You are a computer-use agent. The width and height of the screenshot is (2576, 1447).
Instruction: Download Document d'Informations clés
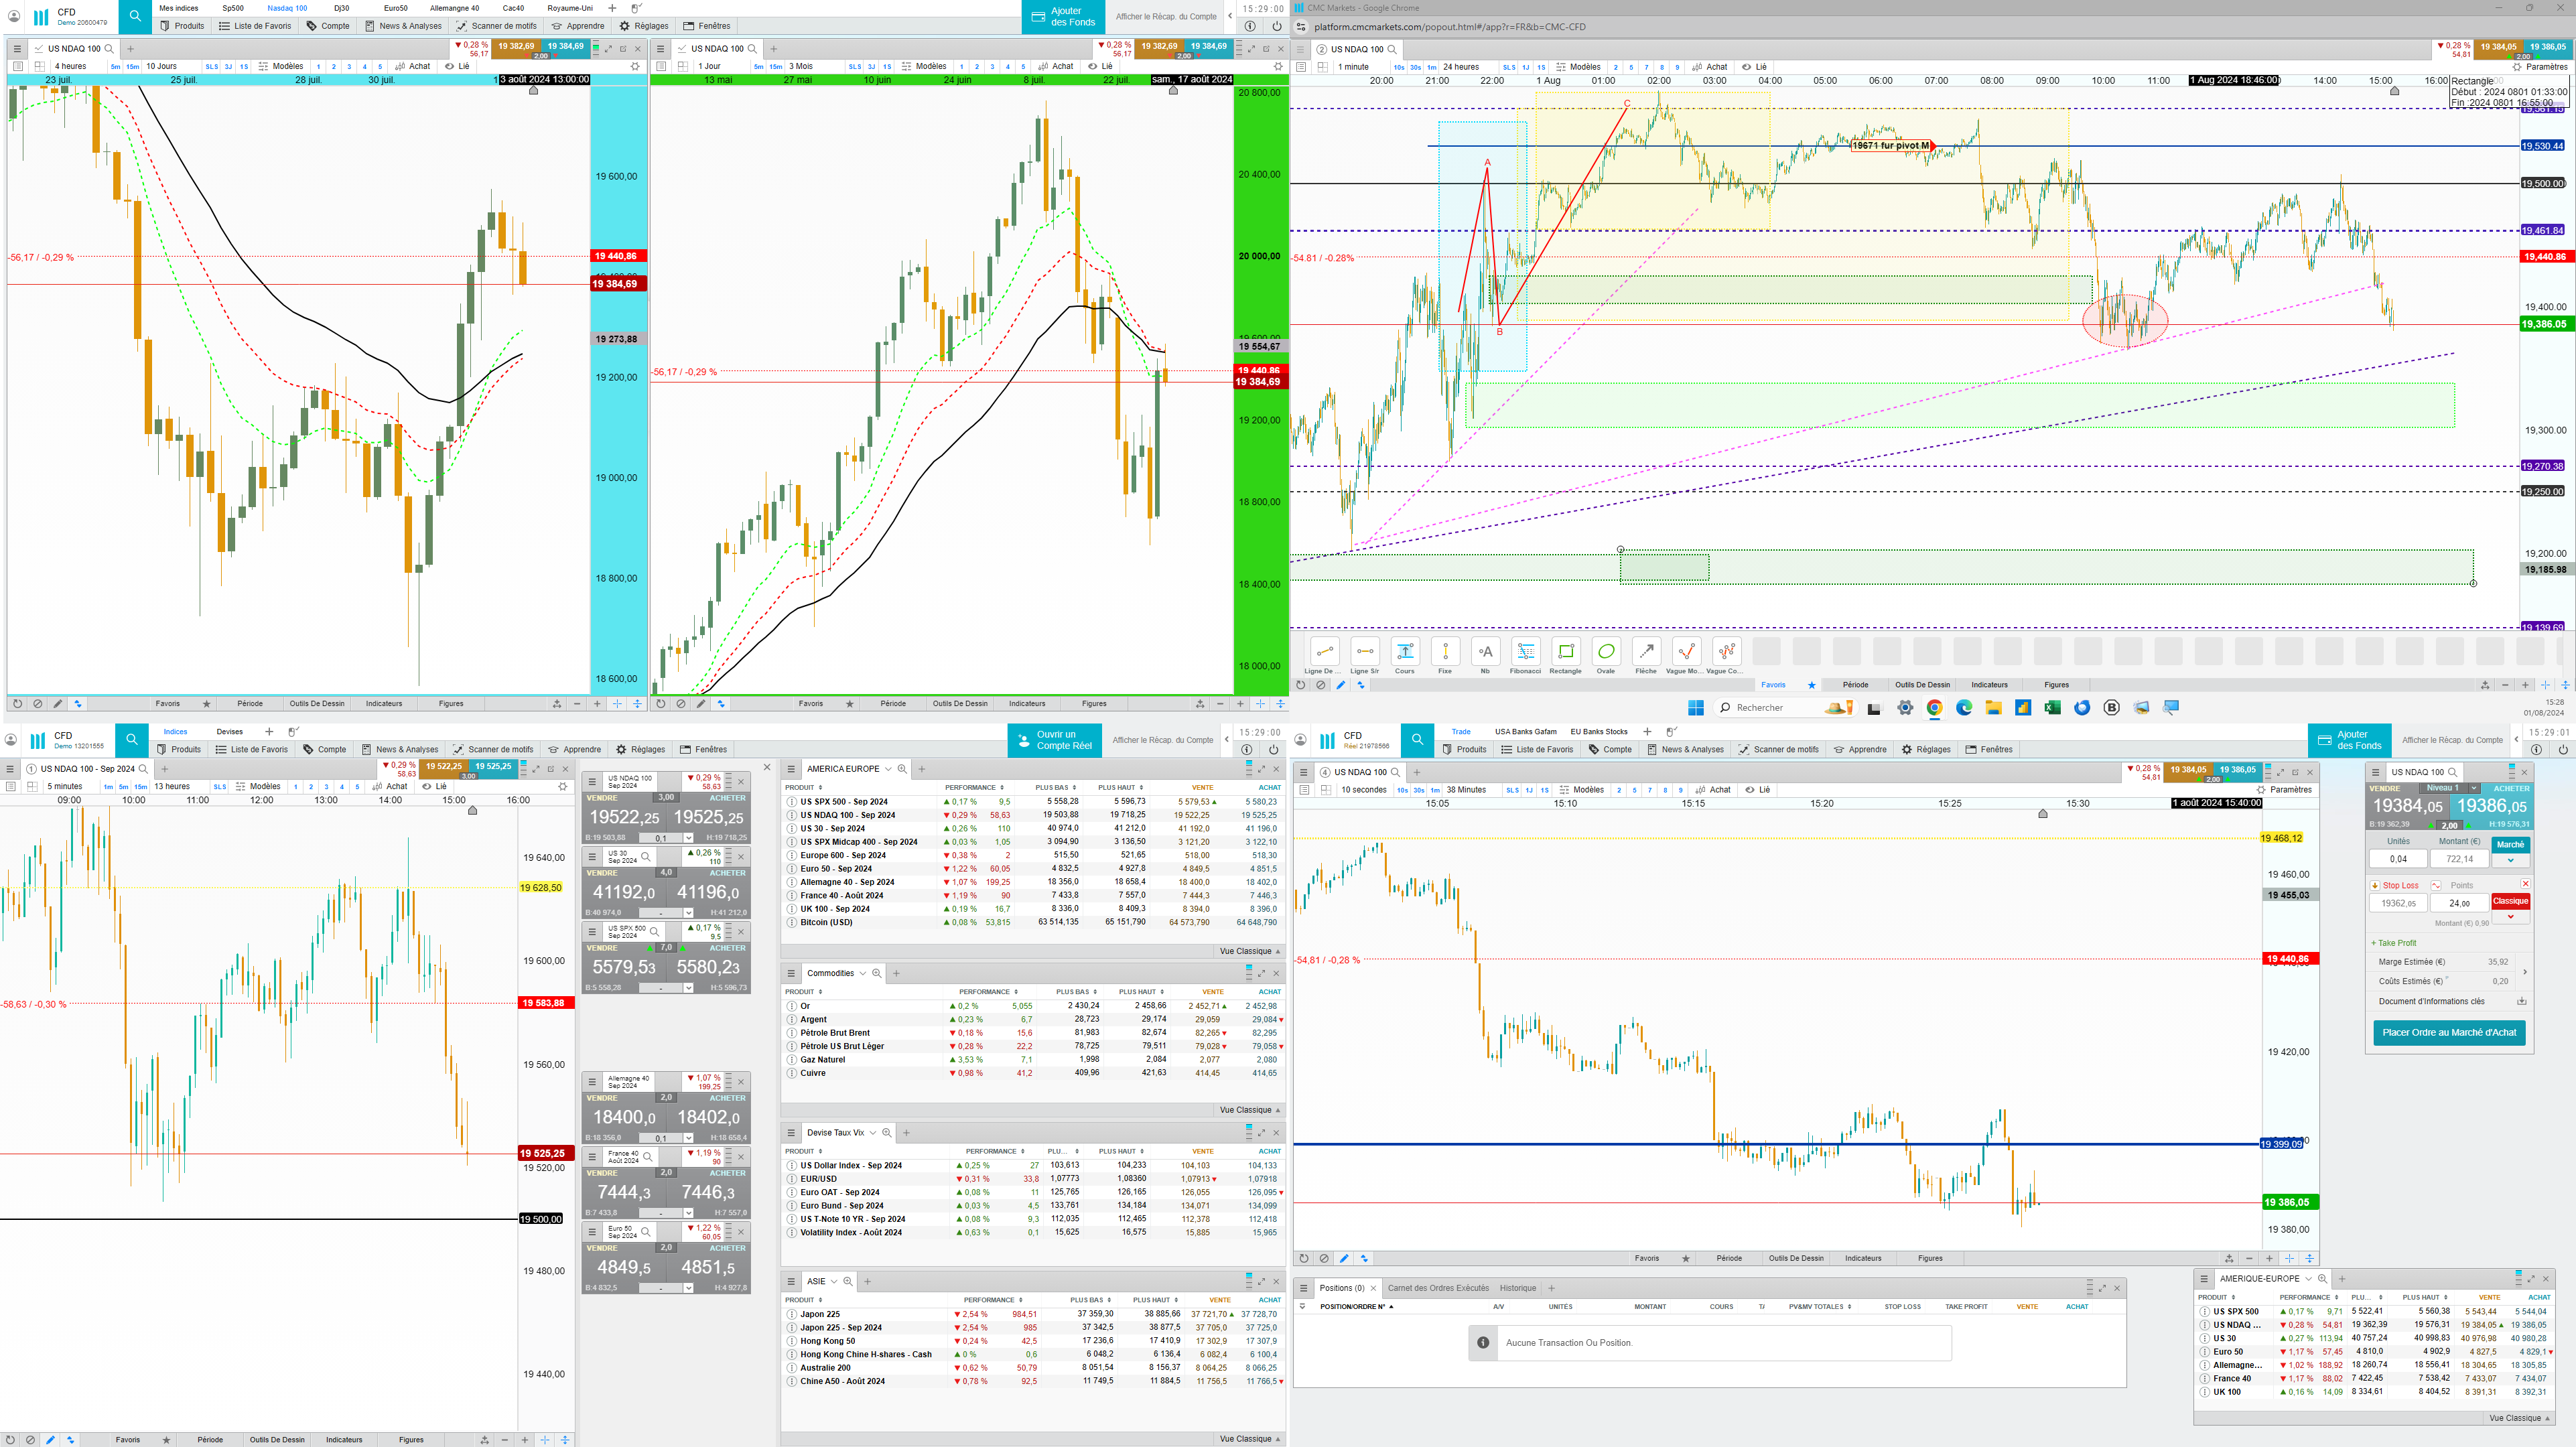[2521, 1001]
